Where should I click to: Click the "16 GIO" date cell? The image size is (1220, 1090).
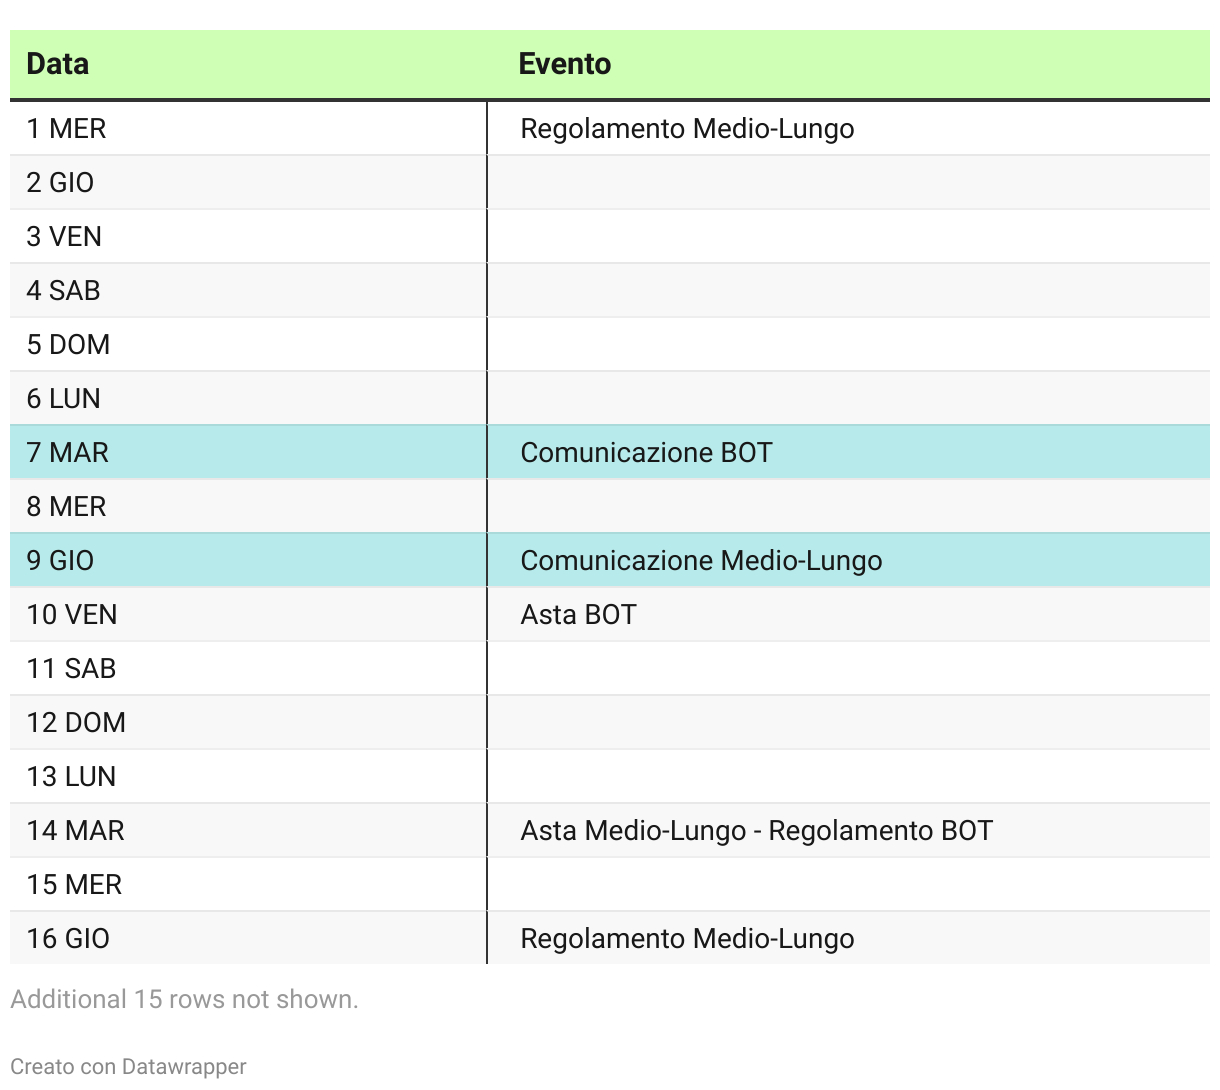tap(69, 939)
